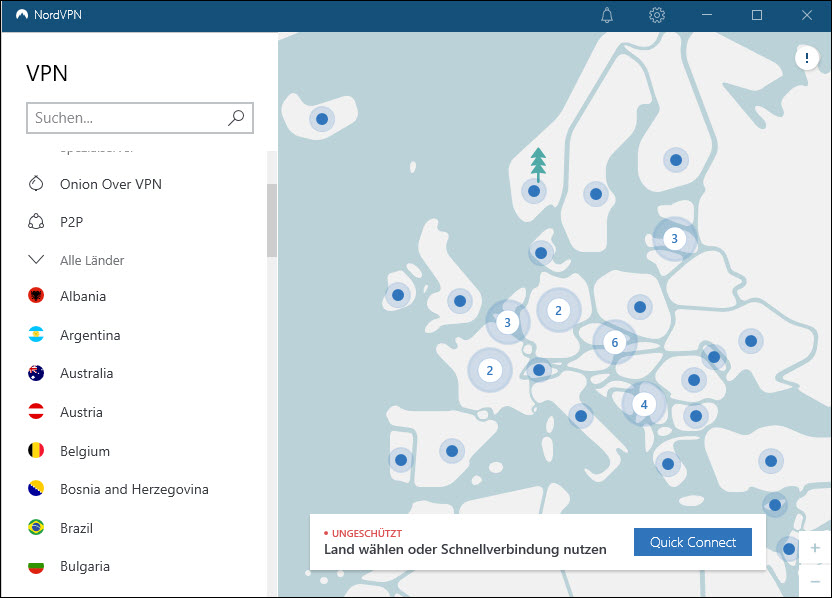Select Argentina from the country list
Viewport: 832px width, 598px height.
90,335
